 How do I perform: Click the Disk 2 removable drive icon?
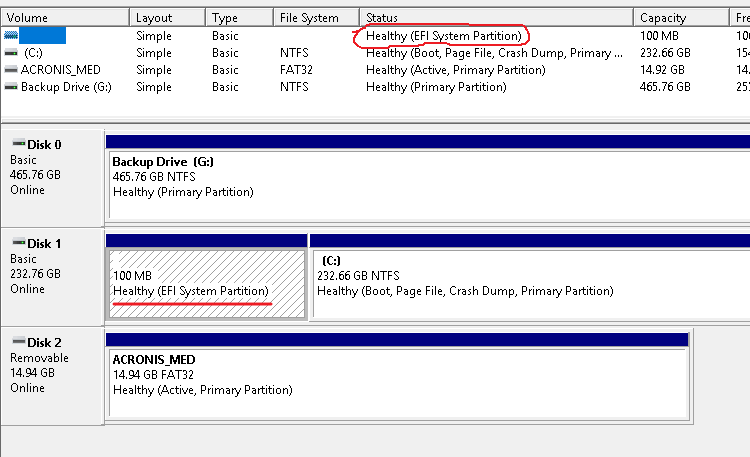[x=17, y=341]
